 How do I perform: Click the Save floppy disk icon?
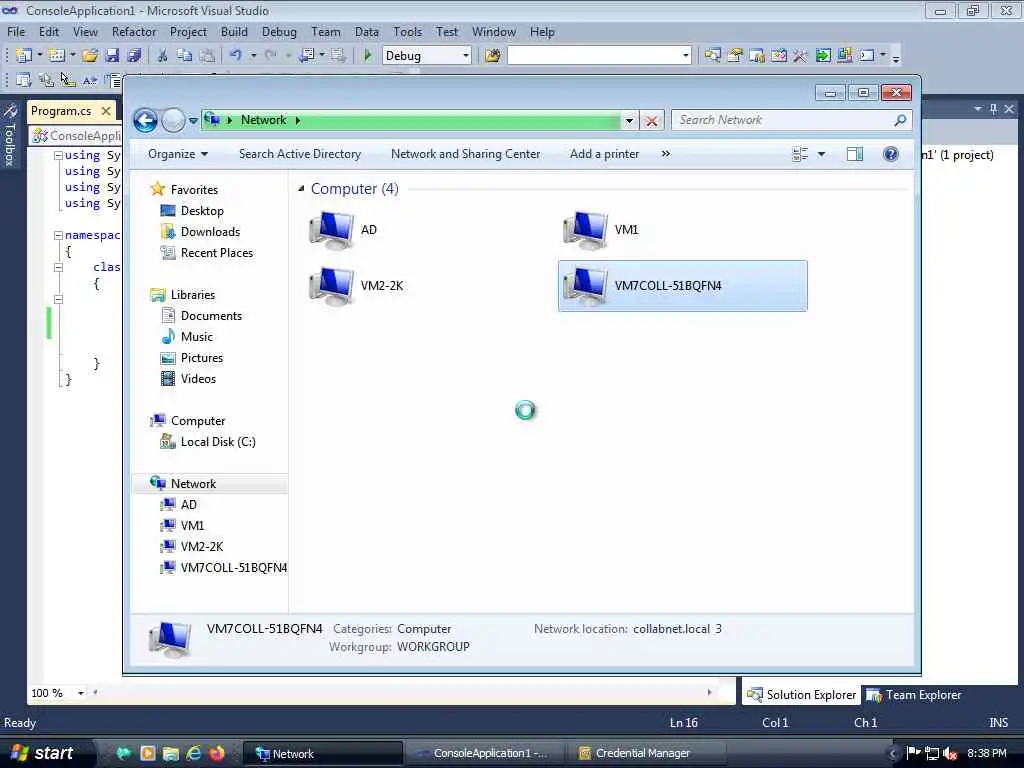tap(112, 56)
